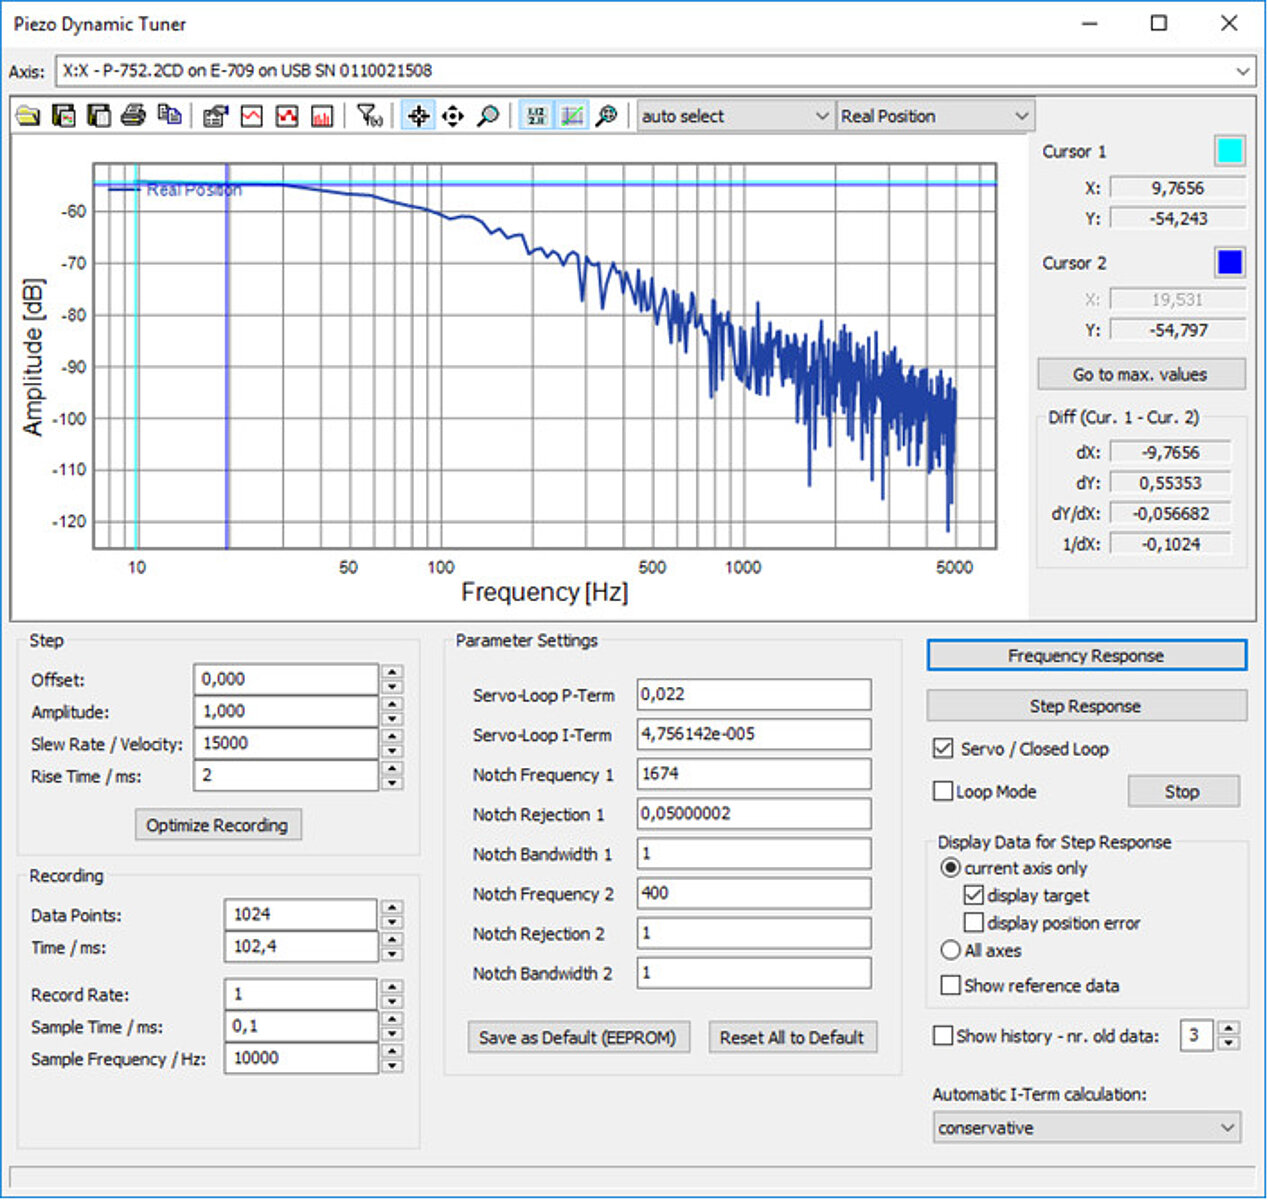Click the Frequency Response button
The width and height of the screenshot is (1268, 1200).
[x=1086, y=656]
